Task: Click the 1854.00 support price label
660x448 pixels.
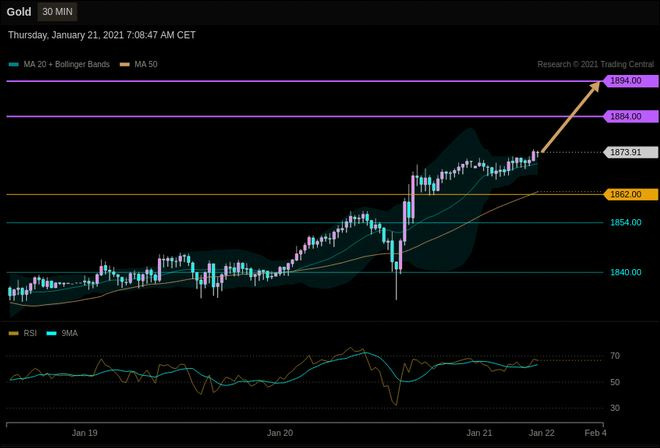Action: point(626,222)
